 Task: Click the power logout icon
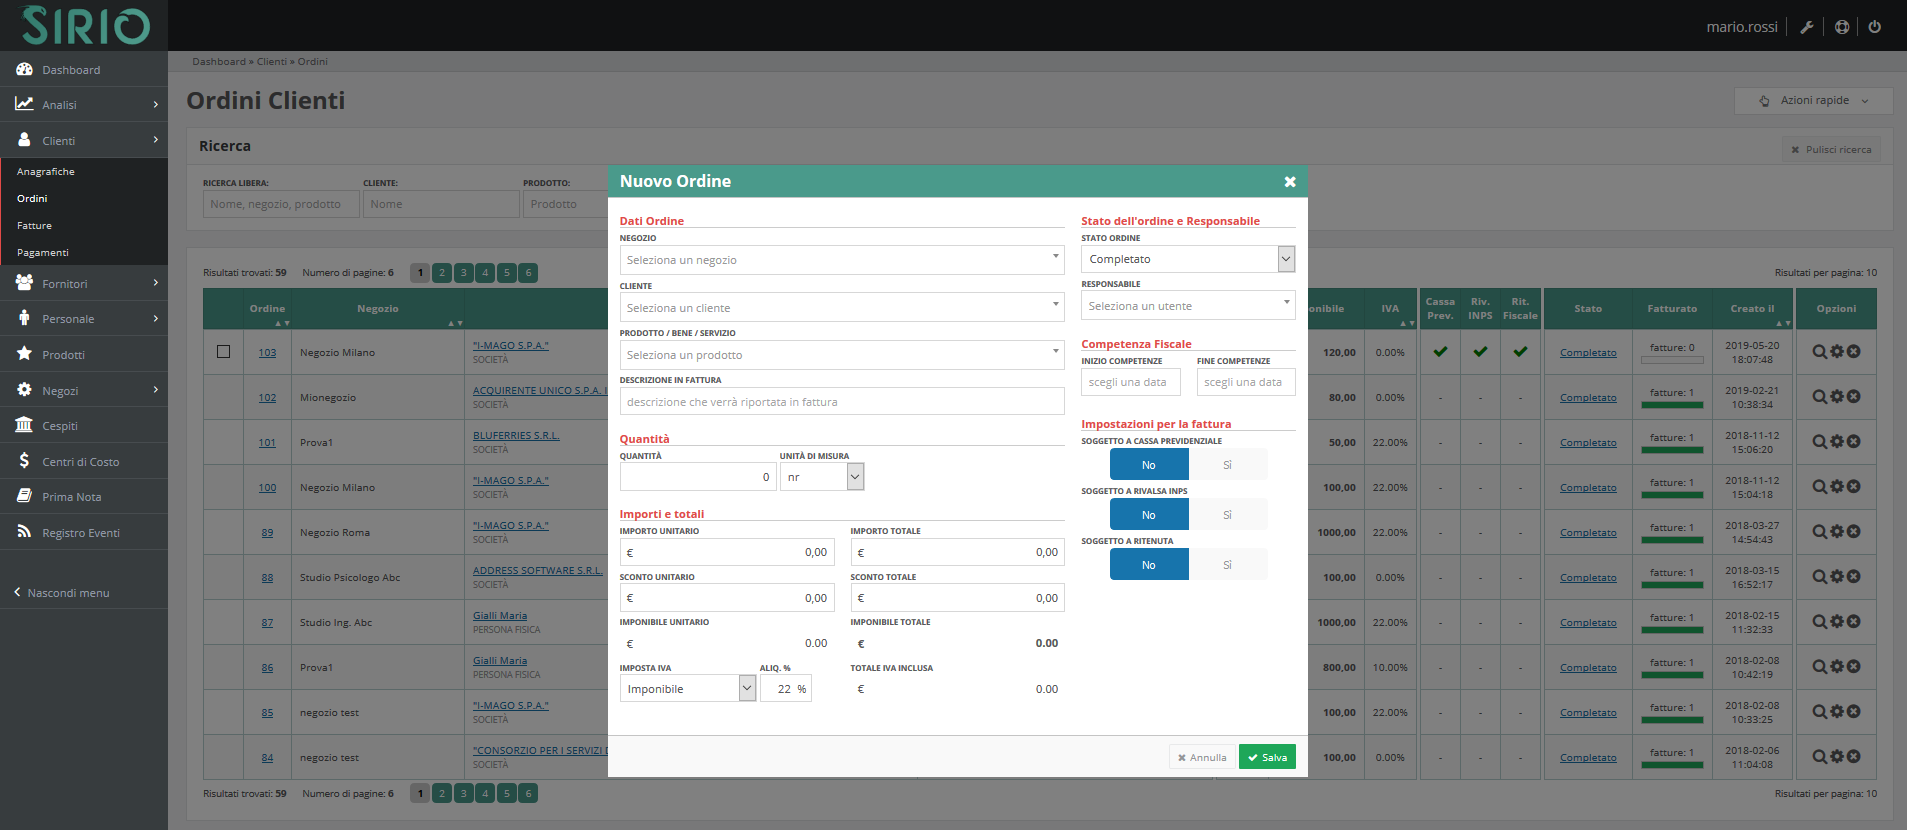(x=1874, y=27)
